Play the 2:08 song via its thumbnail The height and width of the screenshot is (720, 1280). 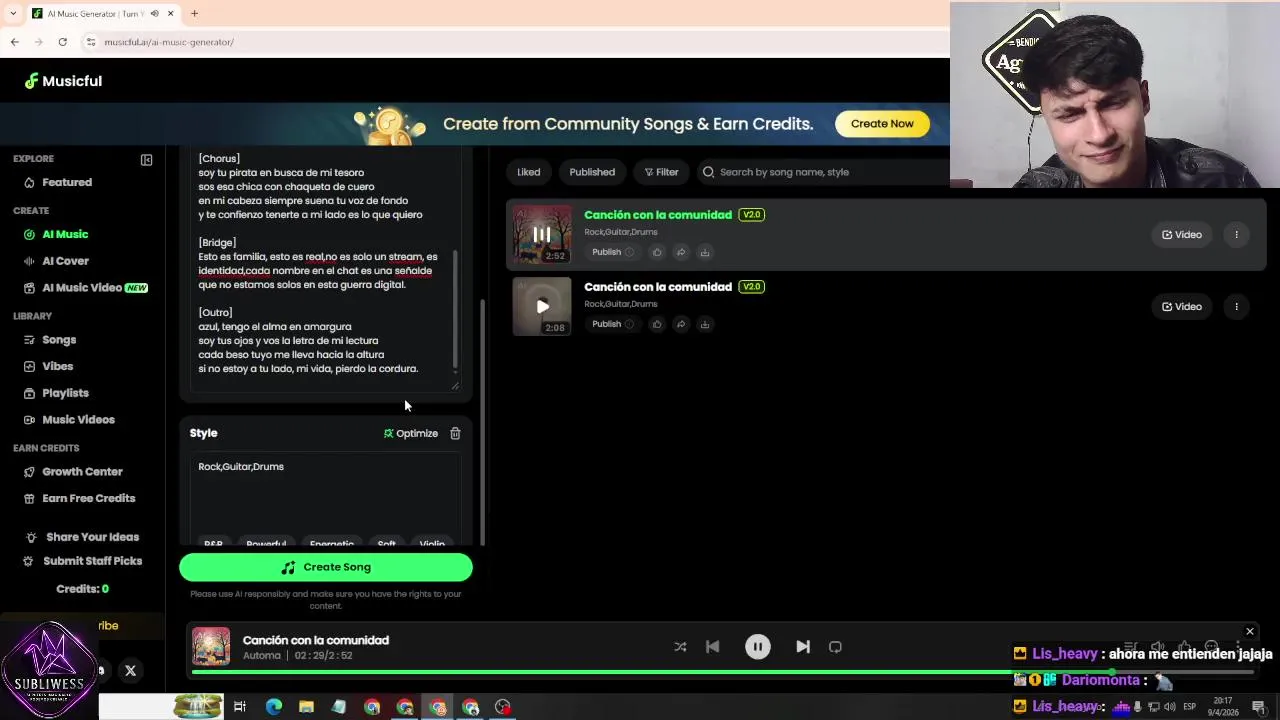pos(542,306)
